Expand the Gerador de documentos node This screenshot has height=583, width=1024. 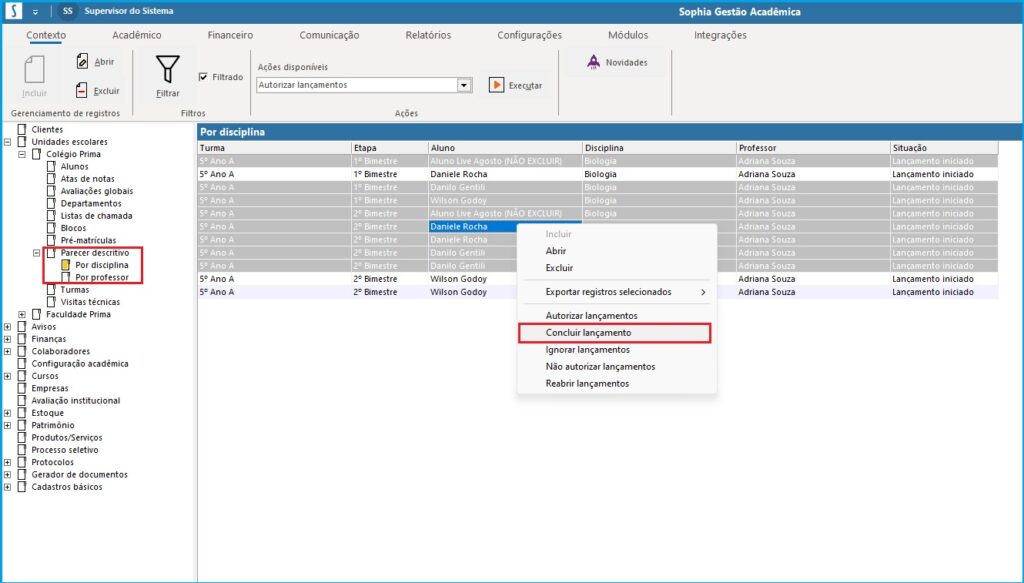click(x=7, y=475)
